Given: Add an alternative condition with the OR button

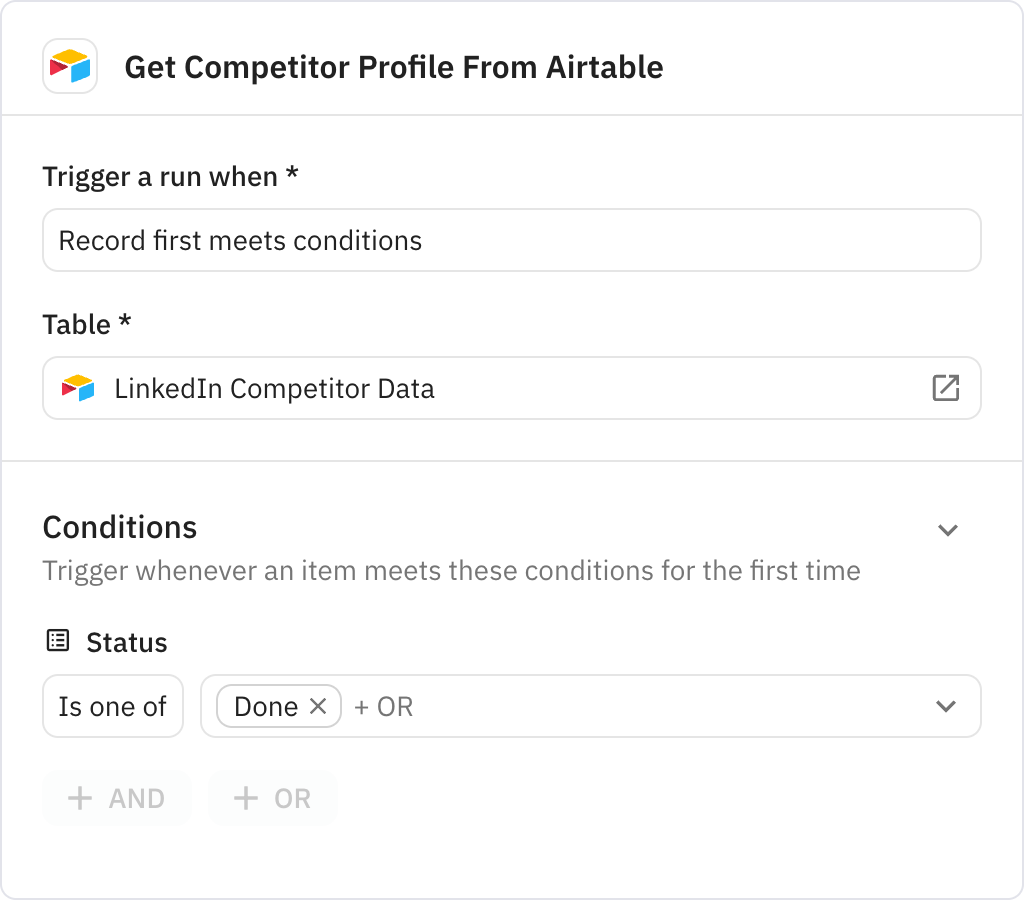Looking at the screenshot, I should [x=272, y=798].
